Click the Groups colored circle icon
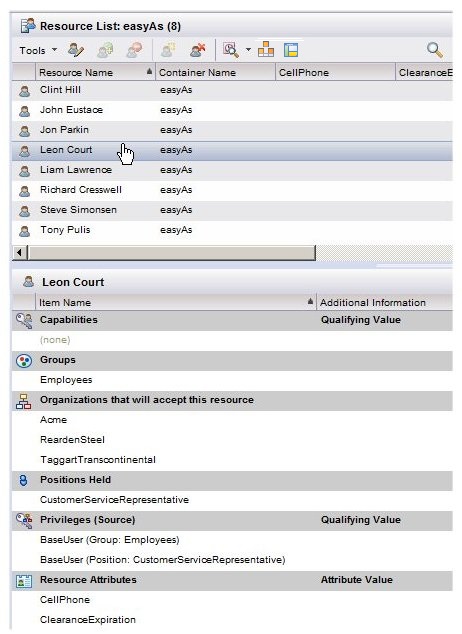Image resolution: width=462 pixels, height=634 pixels. (x=24, y=361)
